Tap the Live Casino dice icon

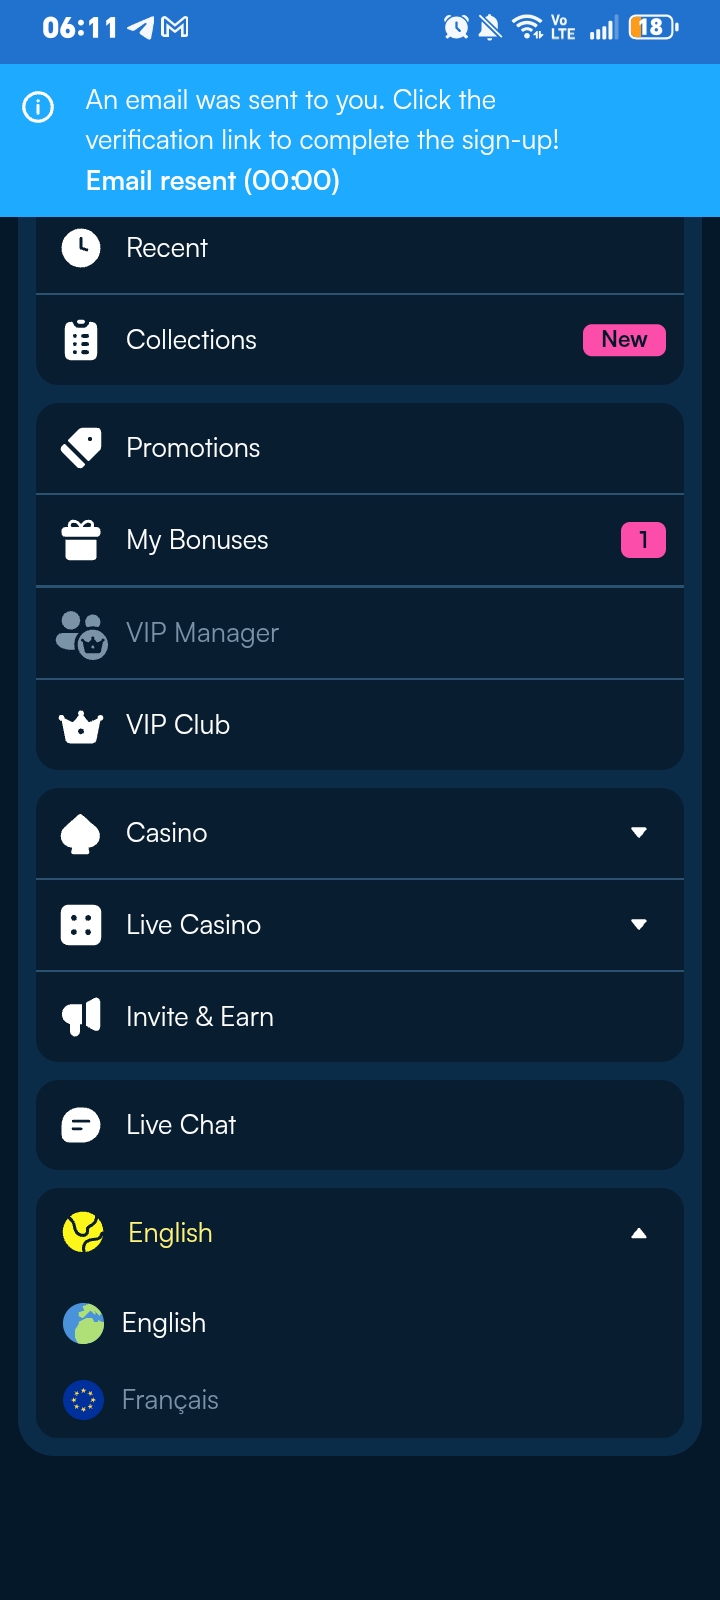tap(81, 925)
